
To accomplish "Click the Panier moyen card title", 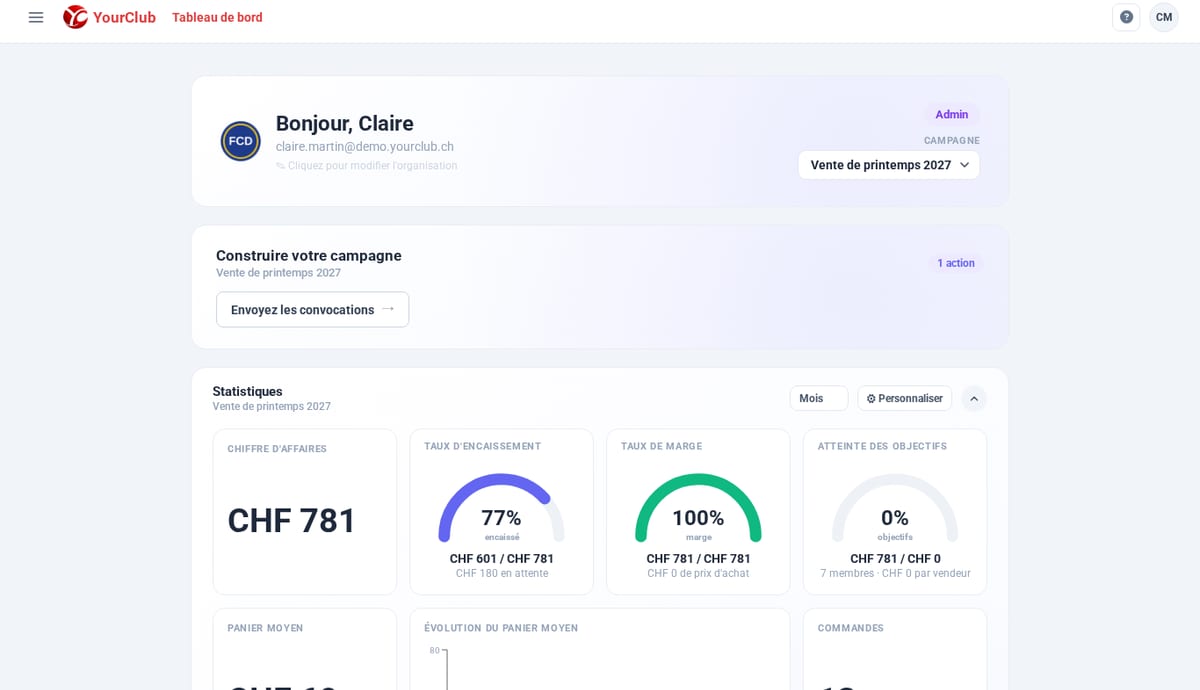I will pyautogui.click(x=265, y=628).
